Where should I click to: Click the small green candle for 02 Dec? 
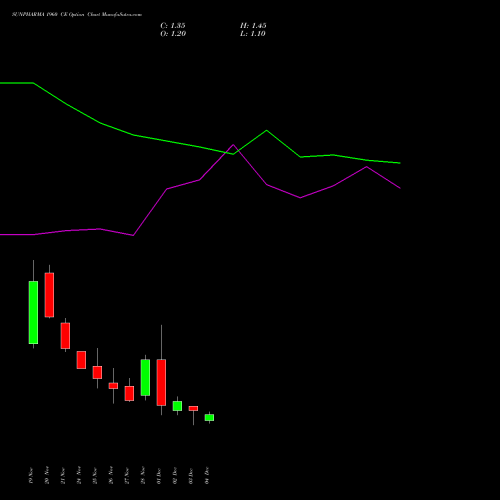click(x=177, y=406)
